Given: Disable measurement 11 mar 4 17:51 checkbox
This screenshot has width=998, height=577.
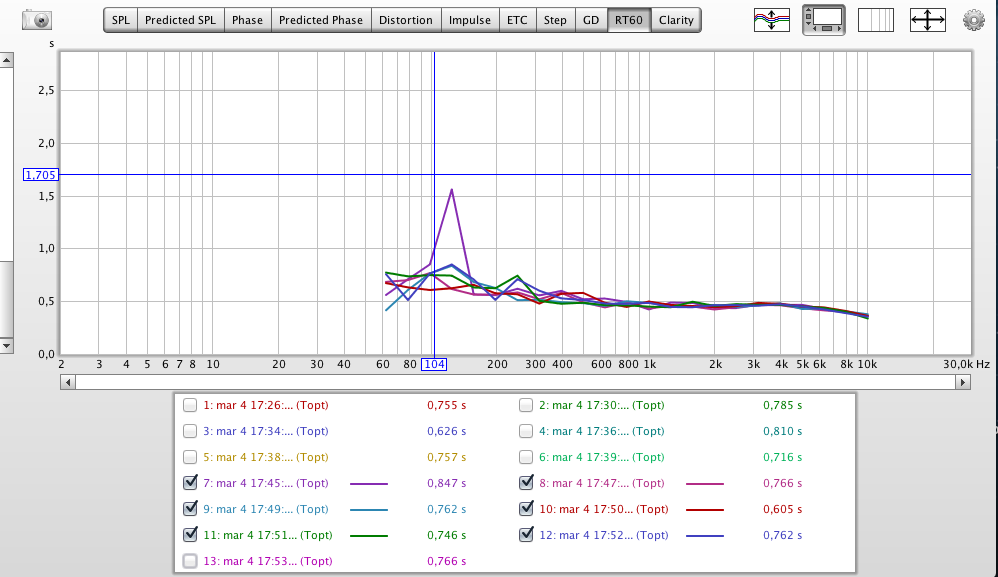Looking at the screenshot, I should [x=190, y=535].
